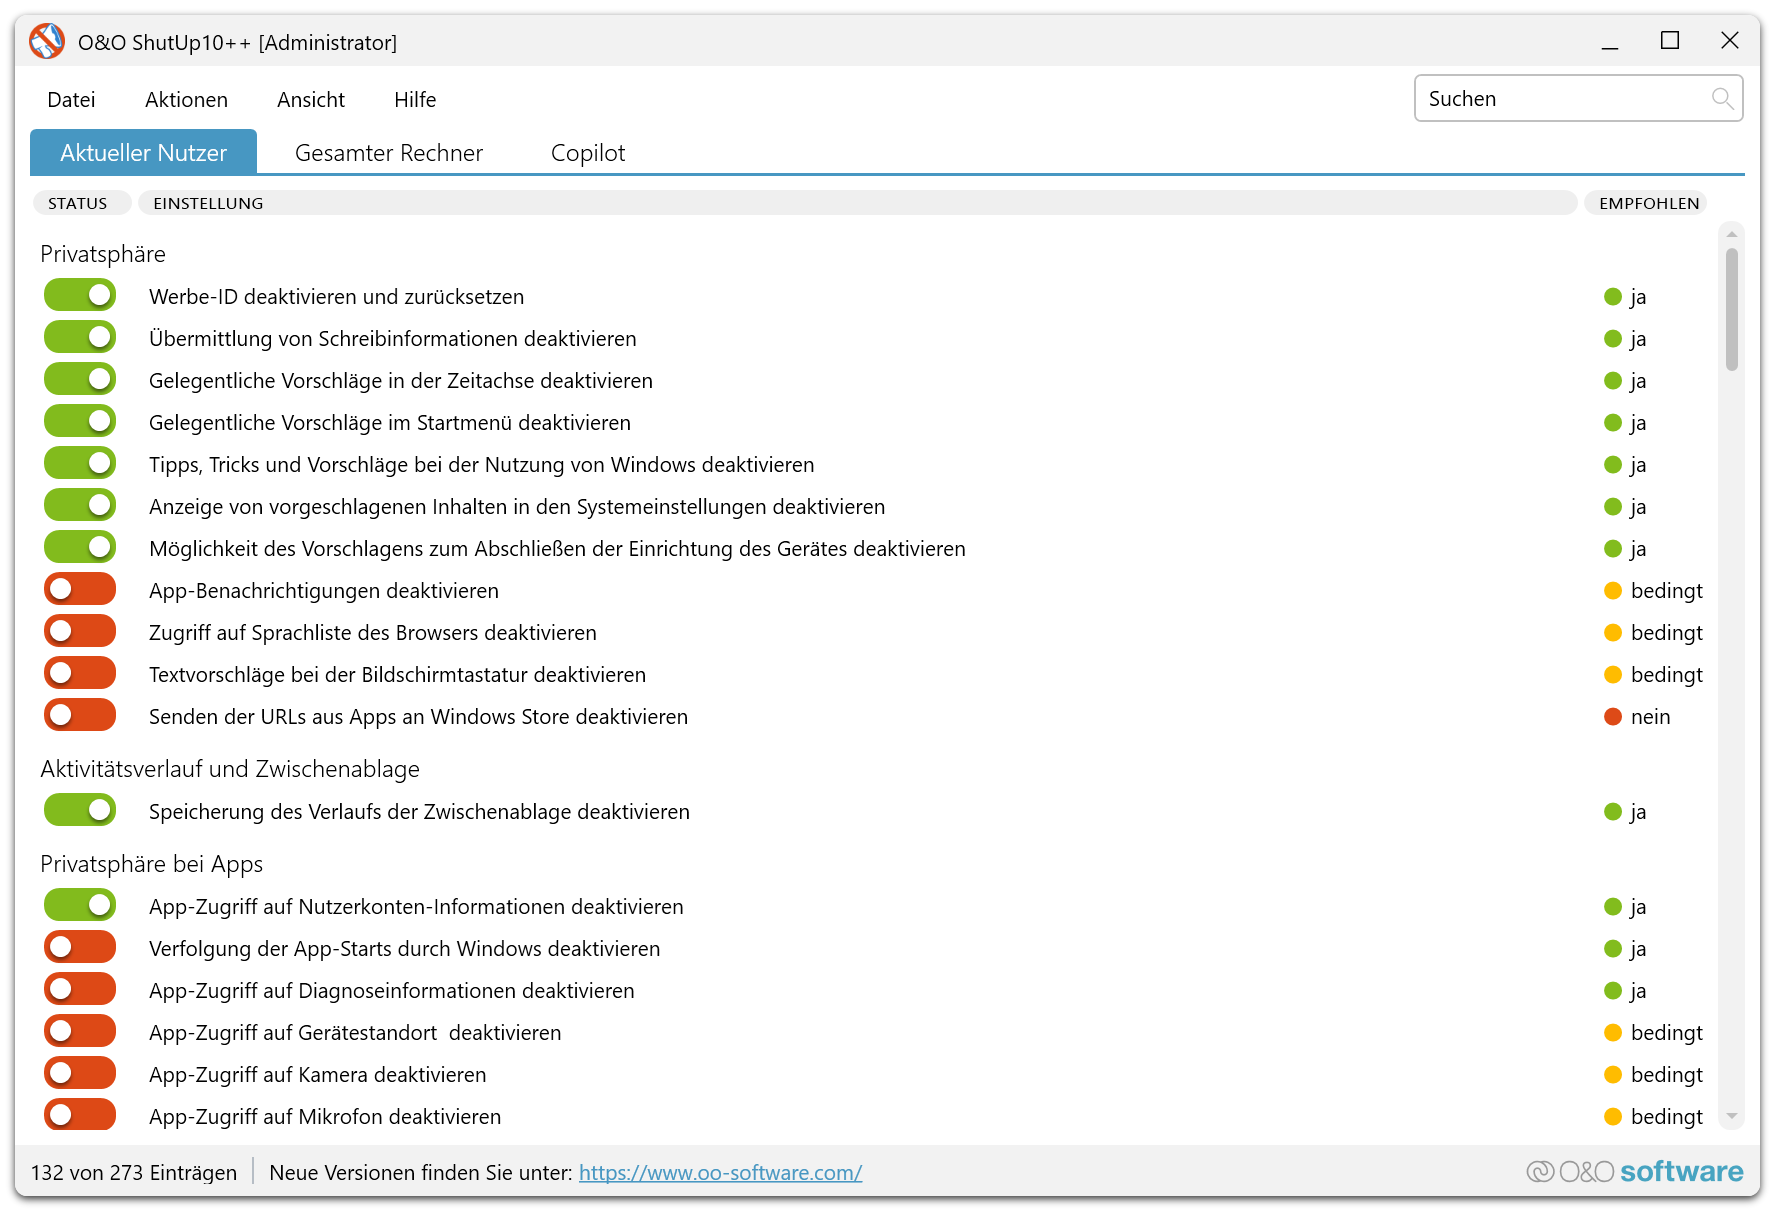
Task: Sort by the EMPFOHLEN column header
Action: [x=1648, y=203]
